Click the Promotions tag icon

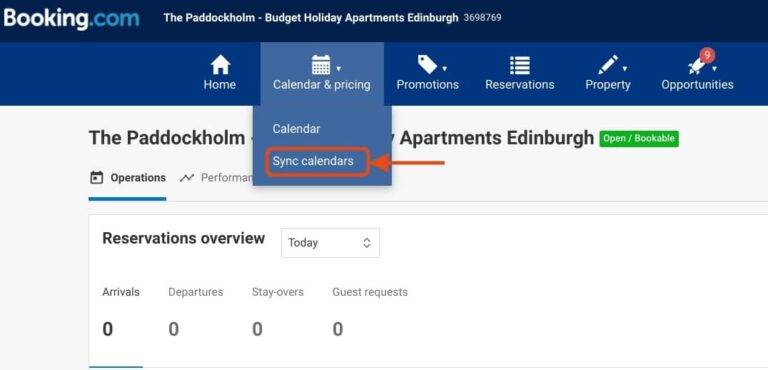[x=427, y=65]
